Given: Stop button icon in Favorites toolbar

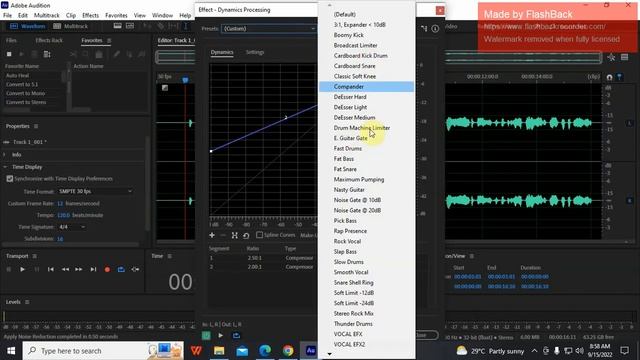Looking at the screenshot, I should click(9, 54).
